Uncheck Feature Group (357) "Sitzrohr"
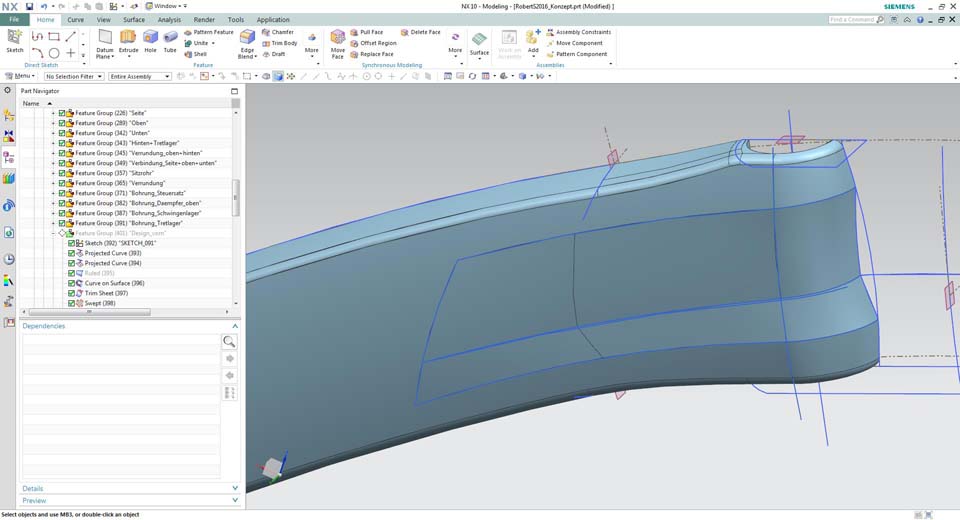 62,173
